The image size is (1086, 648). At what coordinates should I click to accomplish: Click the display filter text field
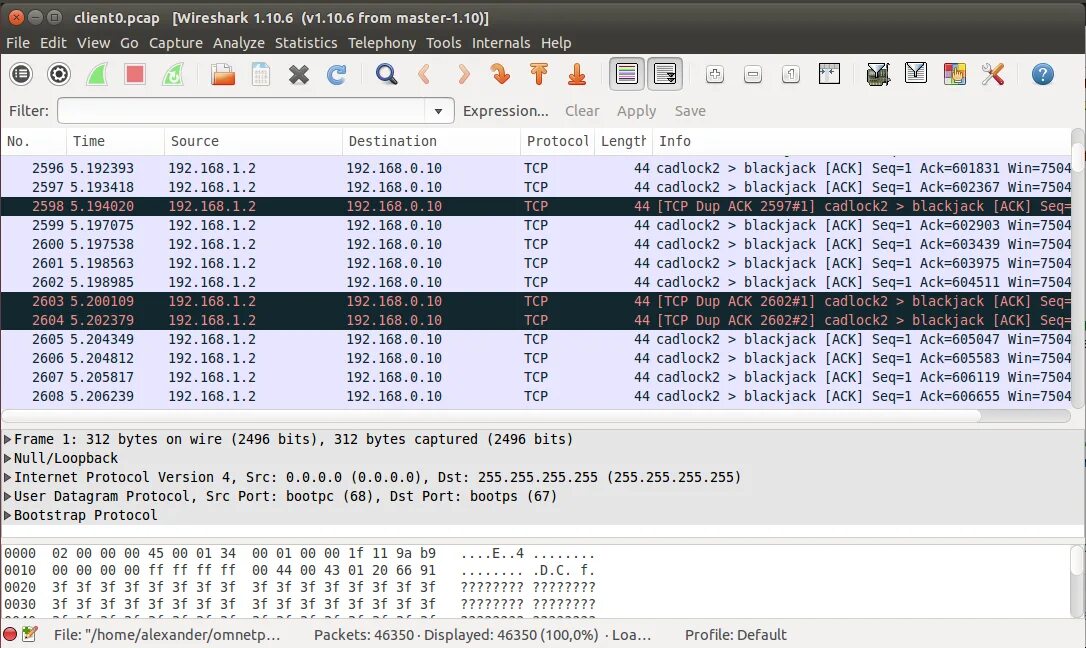coord(242,111)
